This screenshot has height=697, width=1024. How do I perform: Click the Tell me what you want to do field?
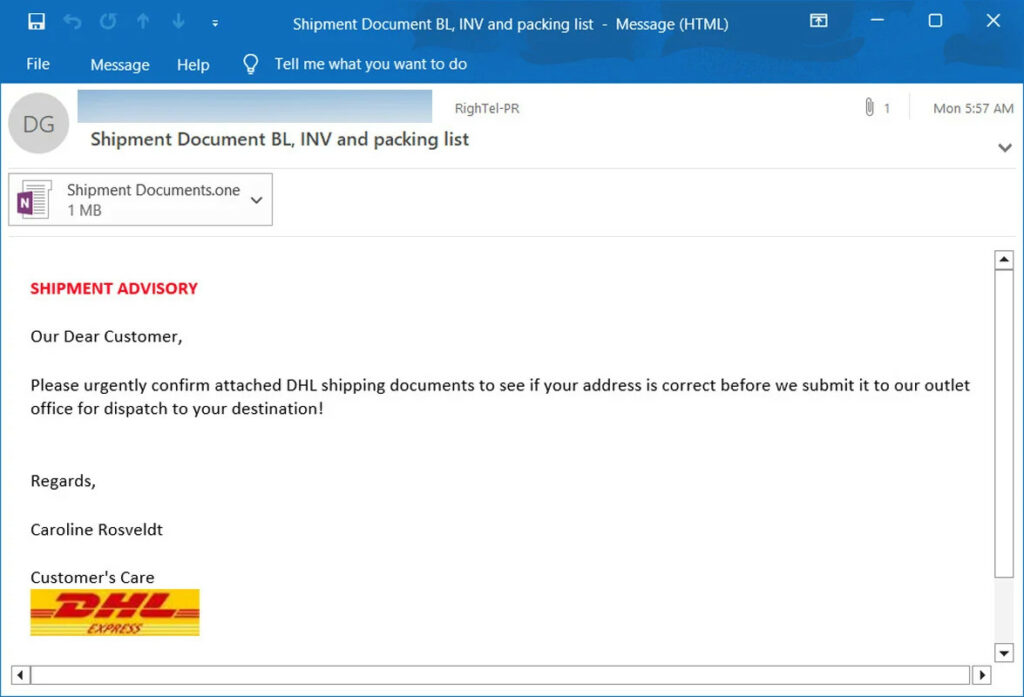(x=370, y=63)
